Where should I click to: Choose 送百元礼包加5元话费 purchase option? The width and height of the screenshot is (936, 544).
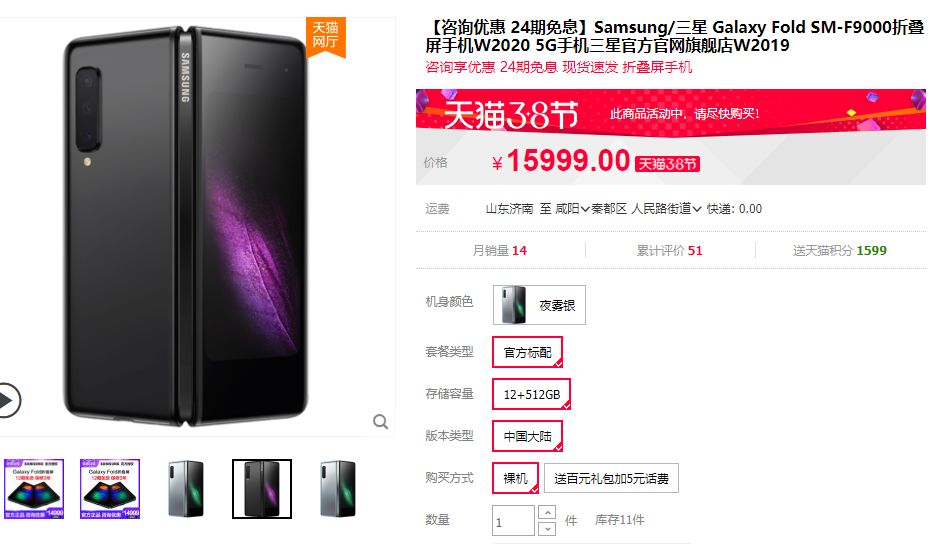coord(611,478)
